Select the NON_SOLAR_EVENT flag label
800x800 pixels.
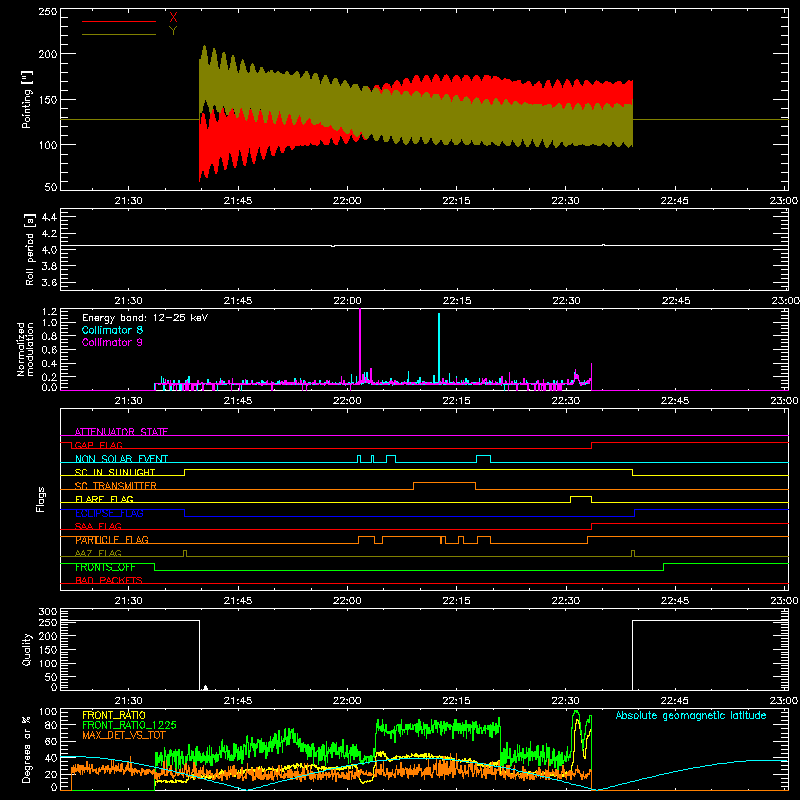coord(121,459)
